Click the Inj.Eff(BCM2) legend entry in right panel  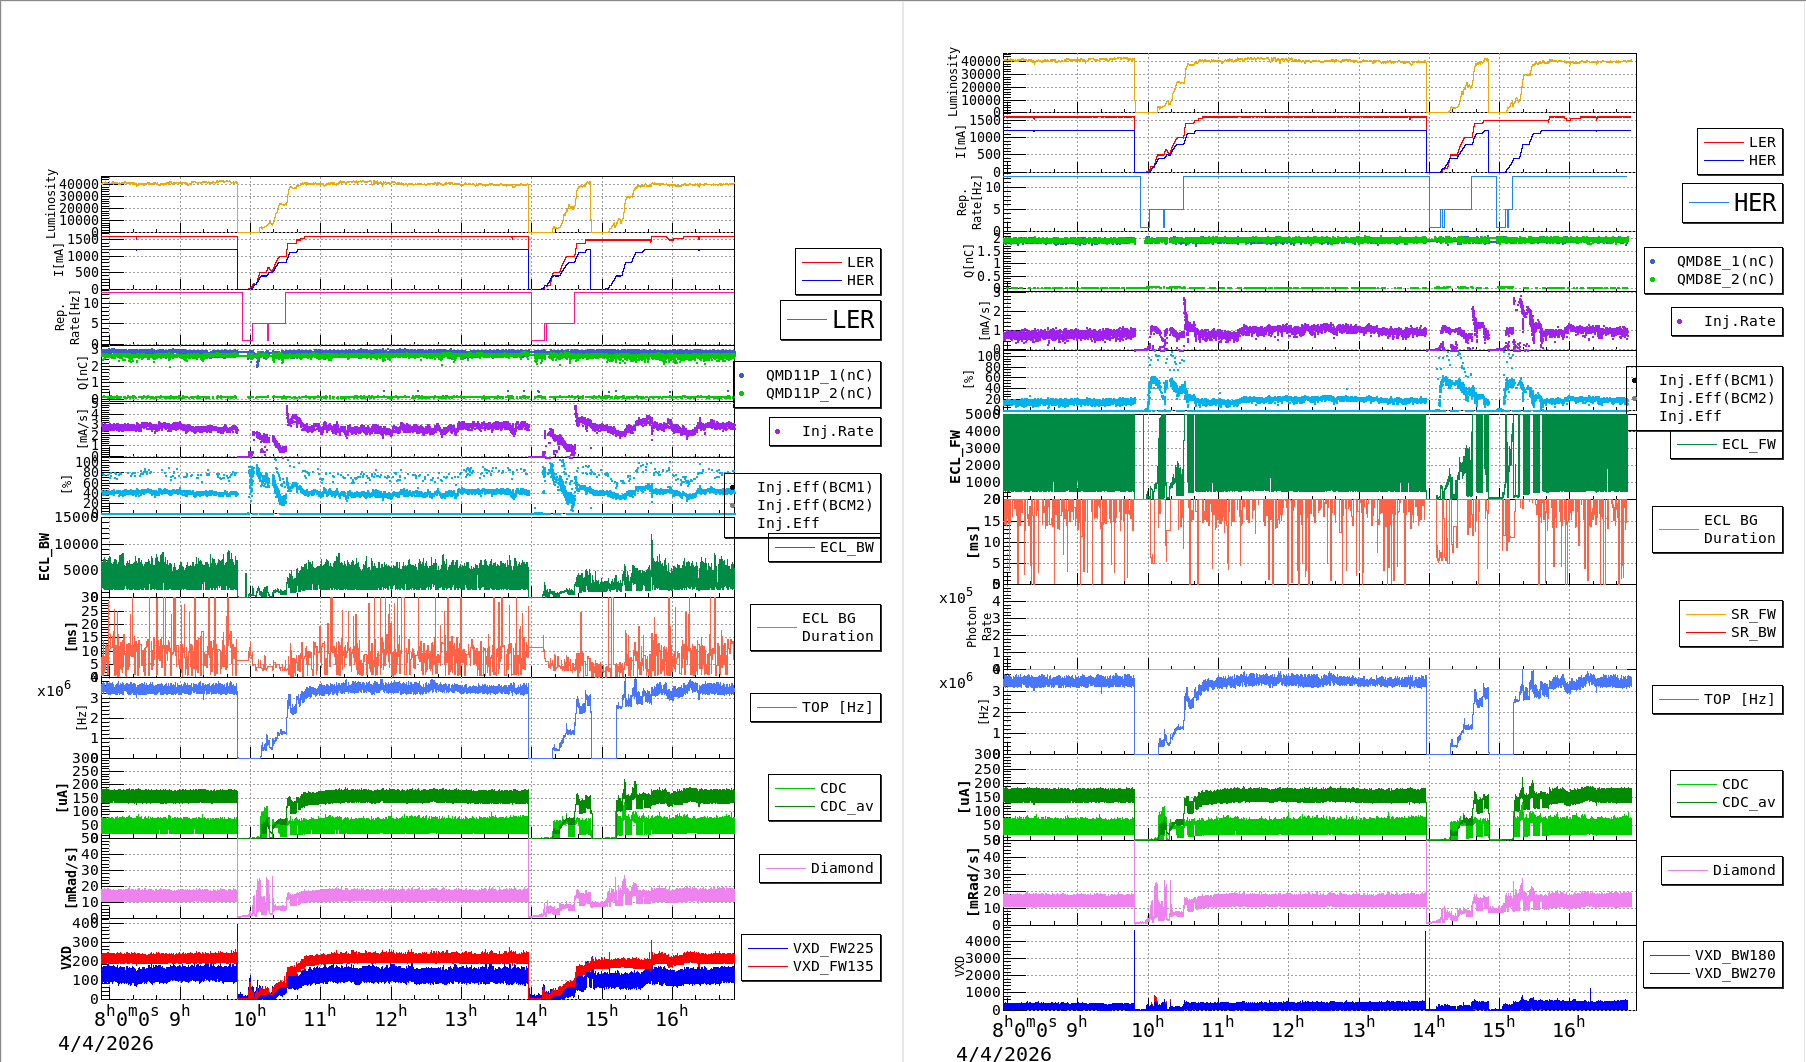click(x=1716, y=399)
